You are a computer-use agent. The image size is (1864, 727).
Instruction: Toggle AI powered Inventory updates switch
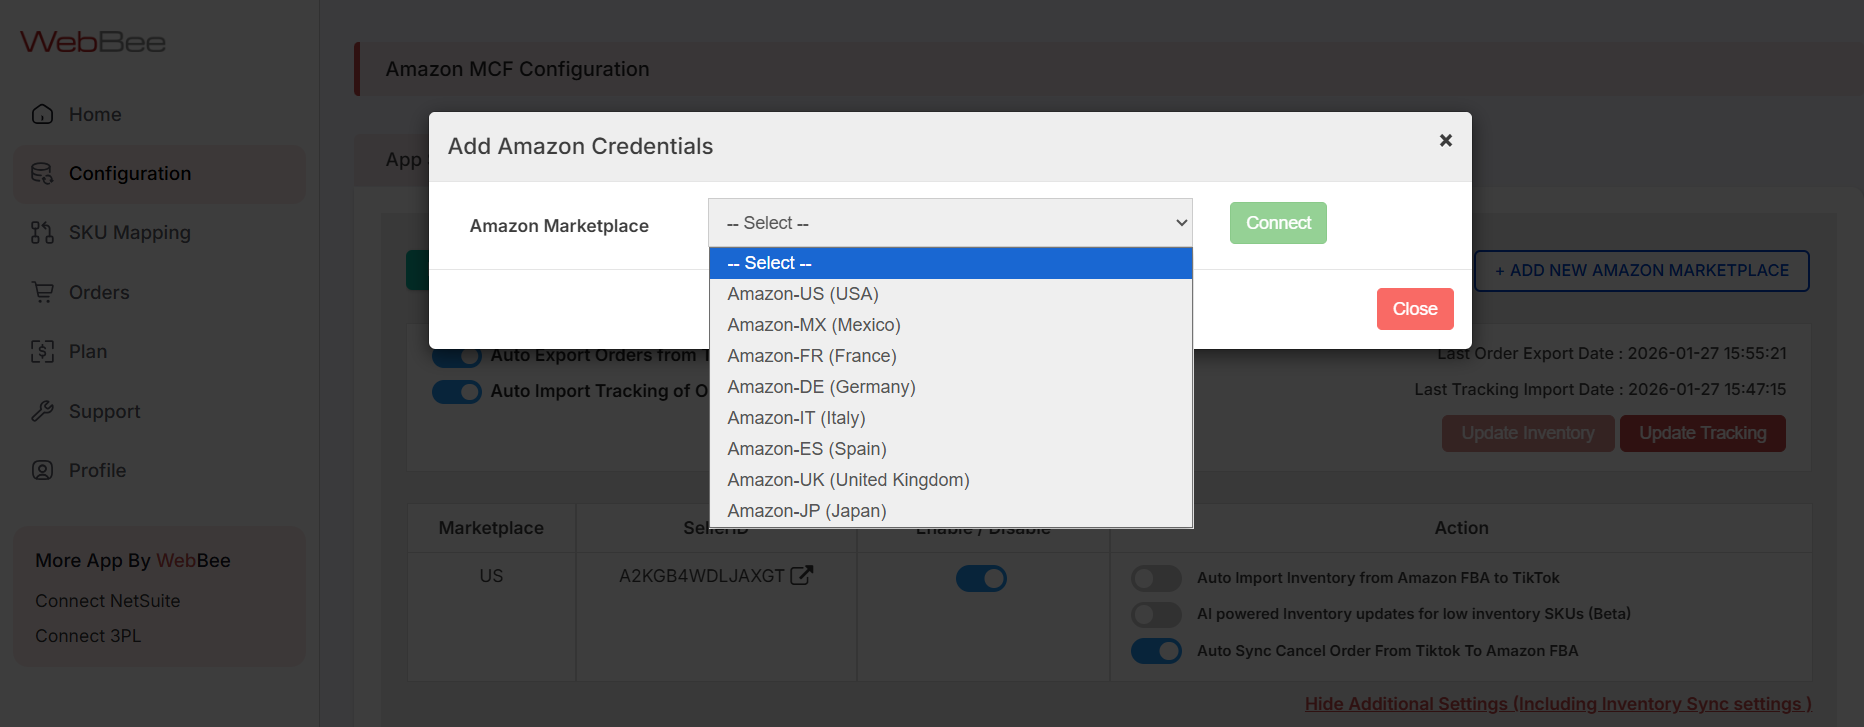(x=1156, y=614)
